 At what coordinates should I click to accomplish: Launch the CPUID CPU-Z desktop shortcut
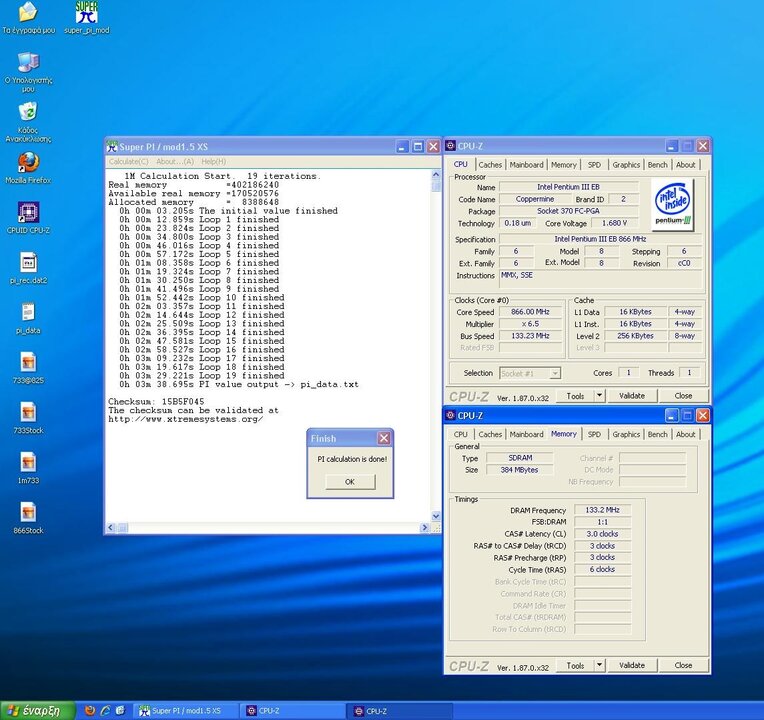pyautogui.click(x=28, y=218)
